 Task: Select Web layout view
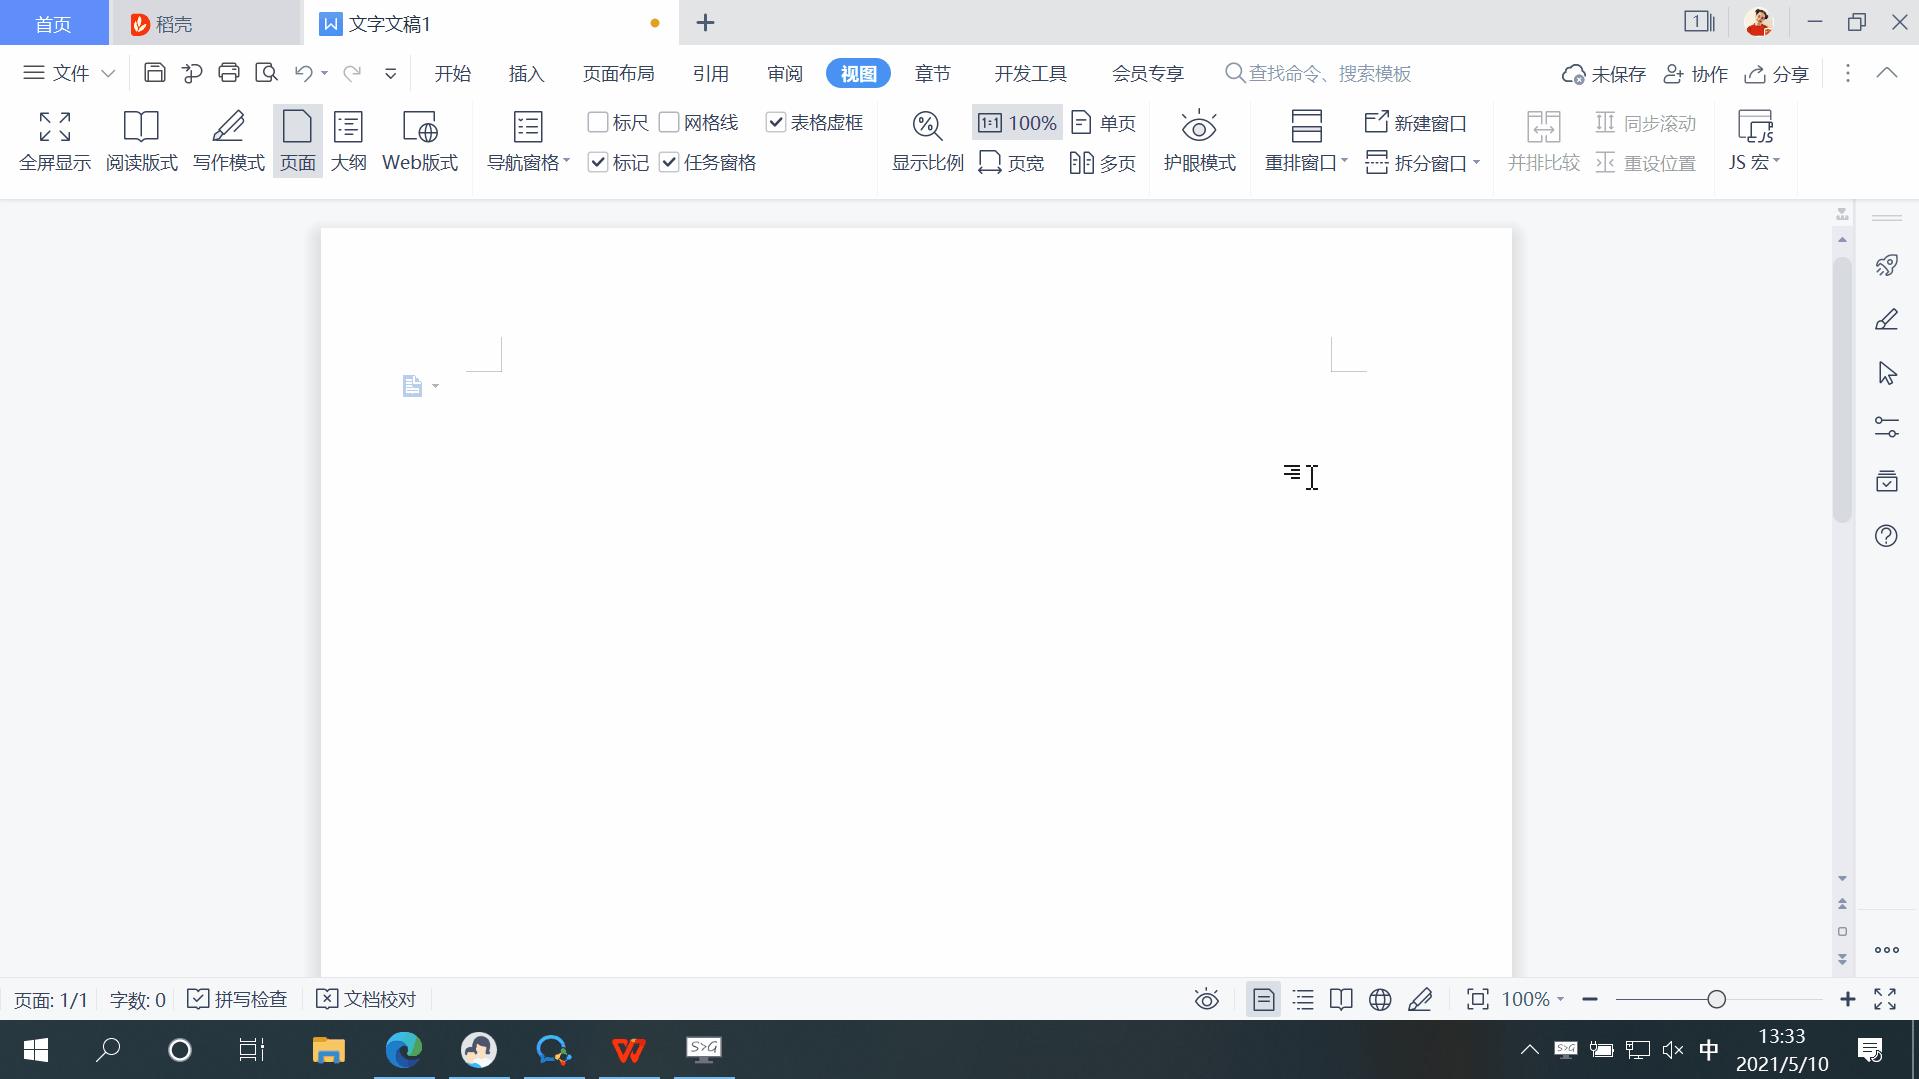pyautogui.click(x=419, y=140)
